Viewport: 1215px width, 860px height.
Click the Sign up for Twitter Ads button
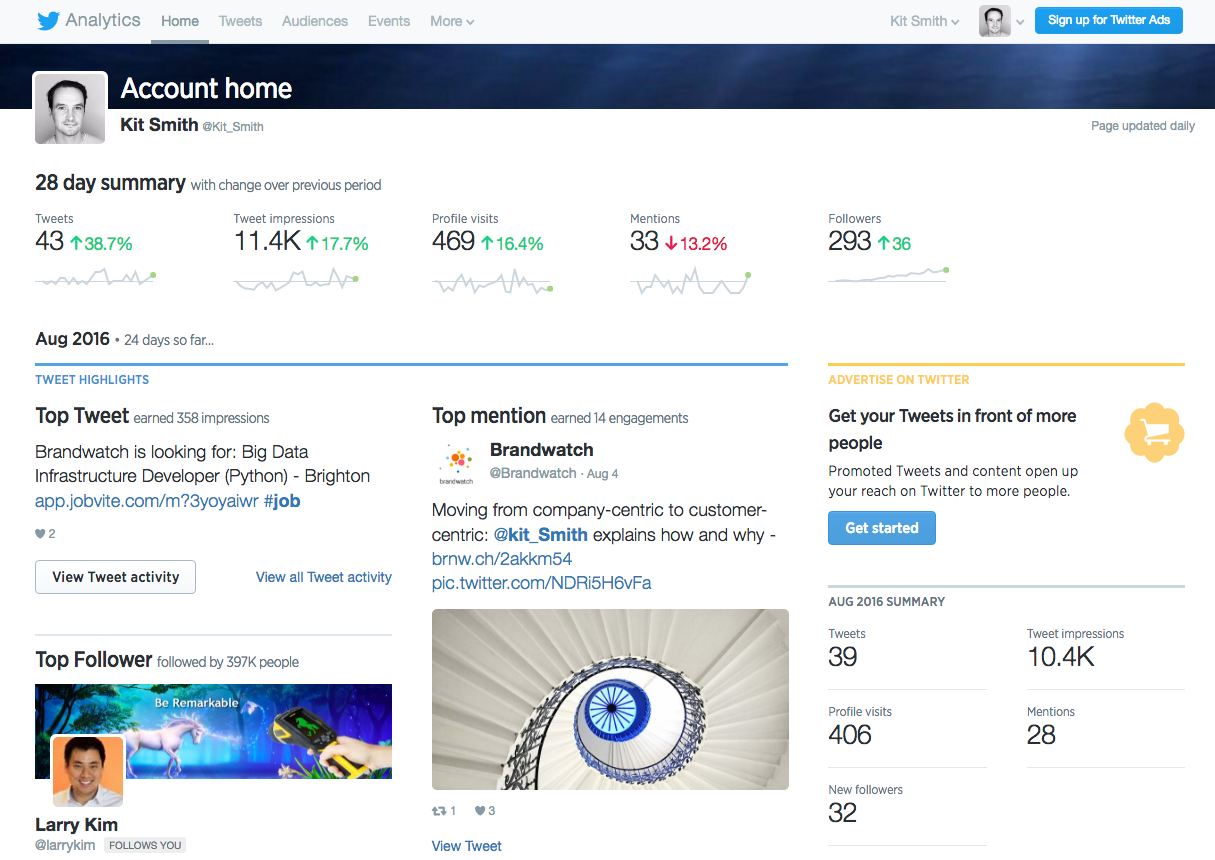1108,19
